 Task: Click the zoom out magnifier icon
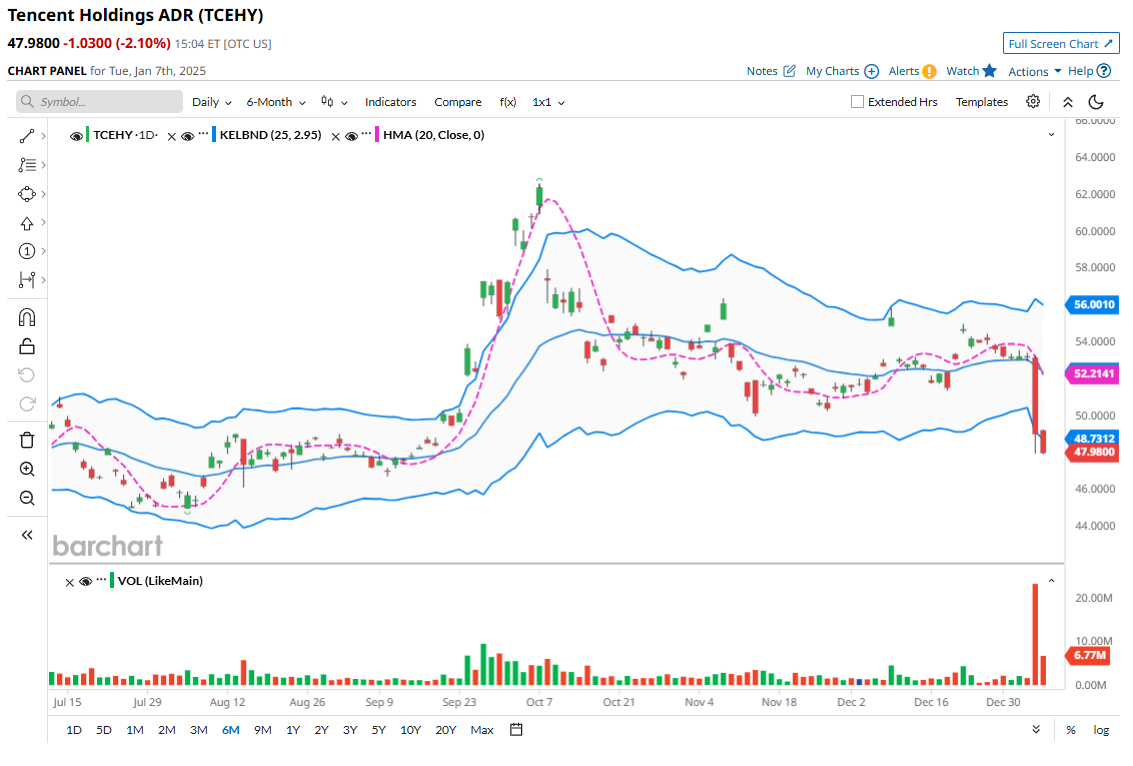[x=27, y=498]
